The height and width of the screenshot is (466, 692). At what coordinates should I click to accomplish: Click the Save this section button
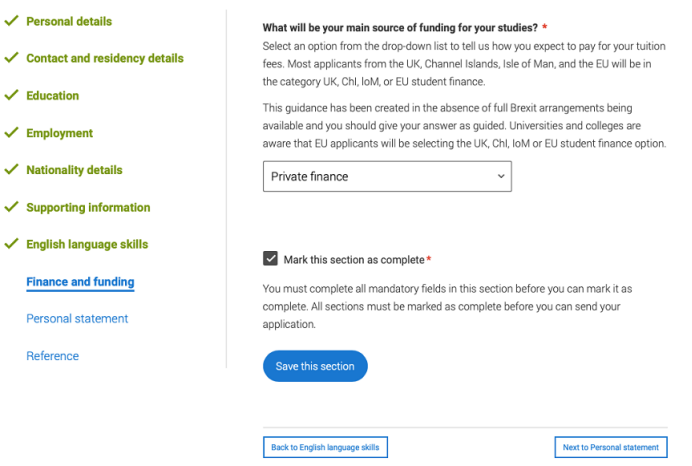pos(315,366)
